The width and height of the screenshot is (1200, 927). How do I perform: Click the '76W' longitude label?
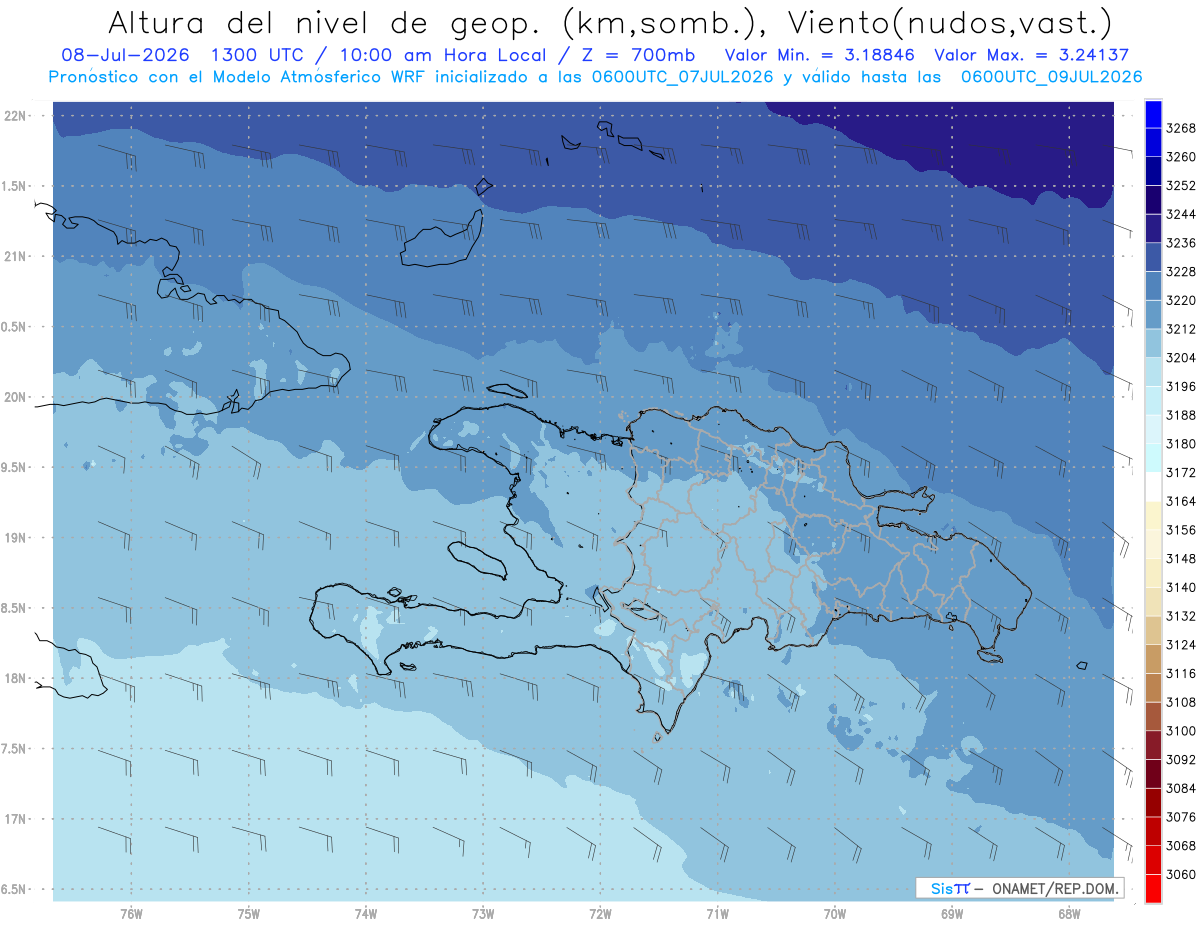click(131, 914)
